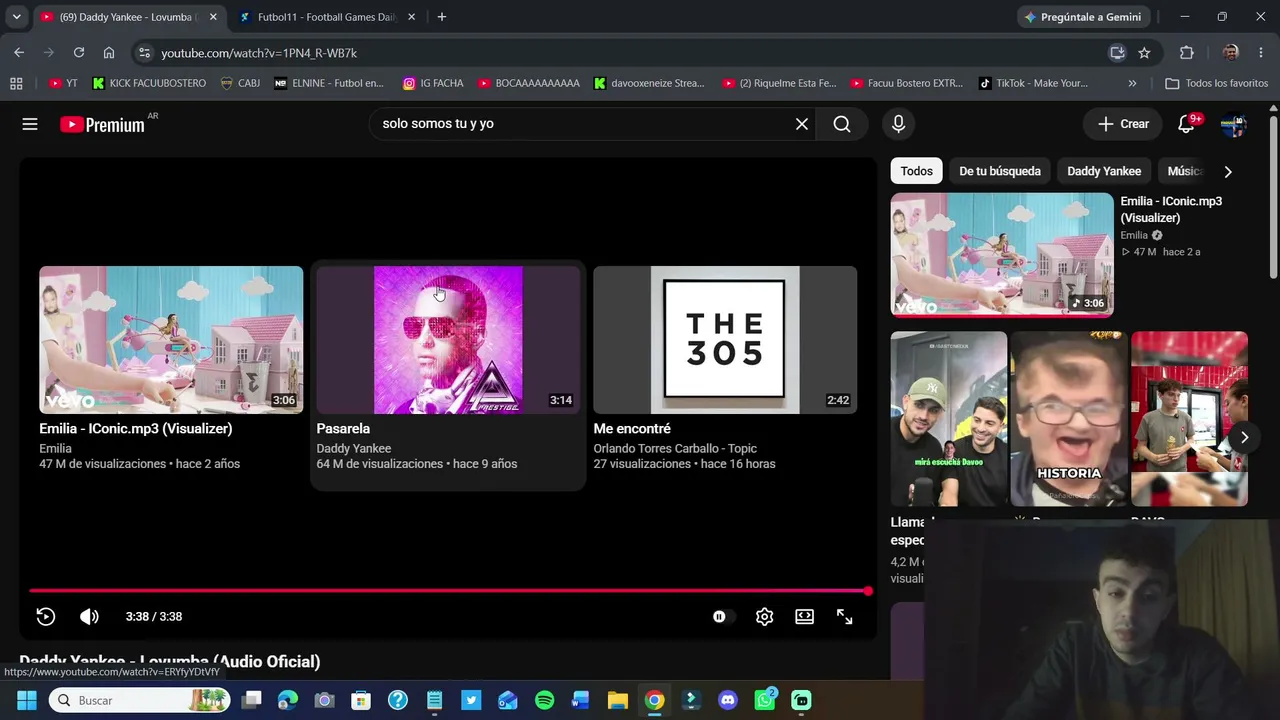1280x720 pixels.
Task: Reload the current page
Action: point(79,53)
